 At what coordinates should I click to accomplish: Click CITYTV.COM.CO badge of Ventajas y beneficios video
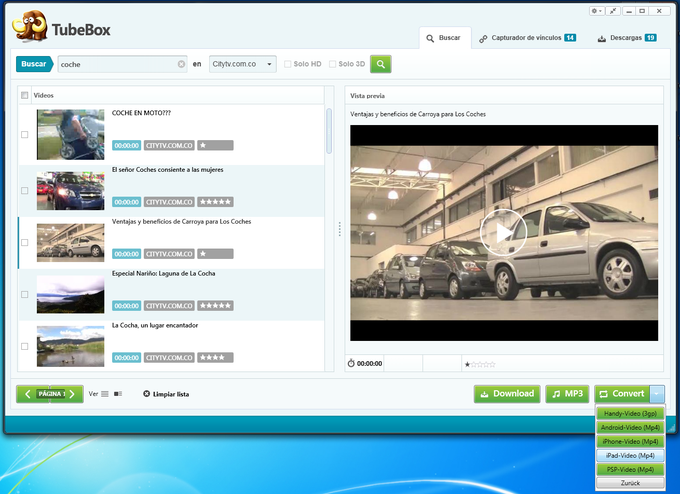coord(169,254)
